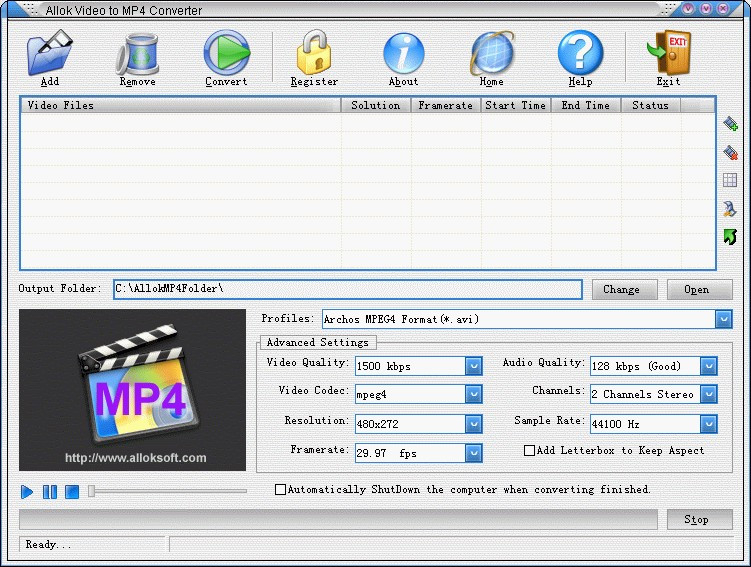Click the remove-video side icon with red X
The width and height of the screenshot is (751, 567).
(x=730, y=152)
